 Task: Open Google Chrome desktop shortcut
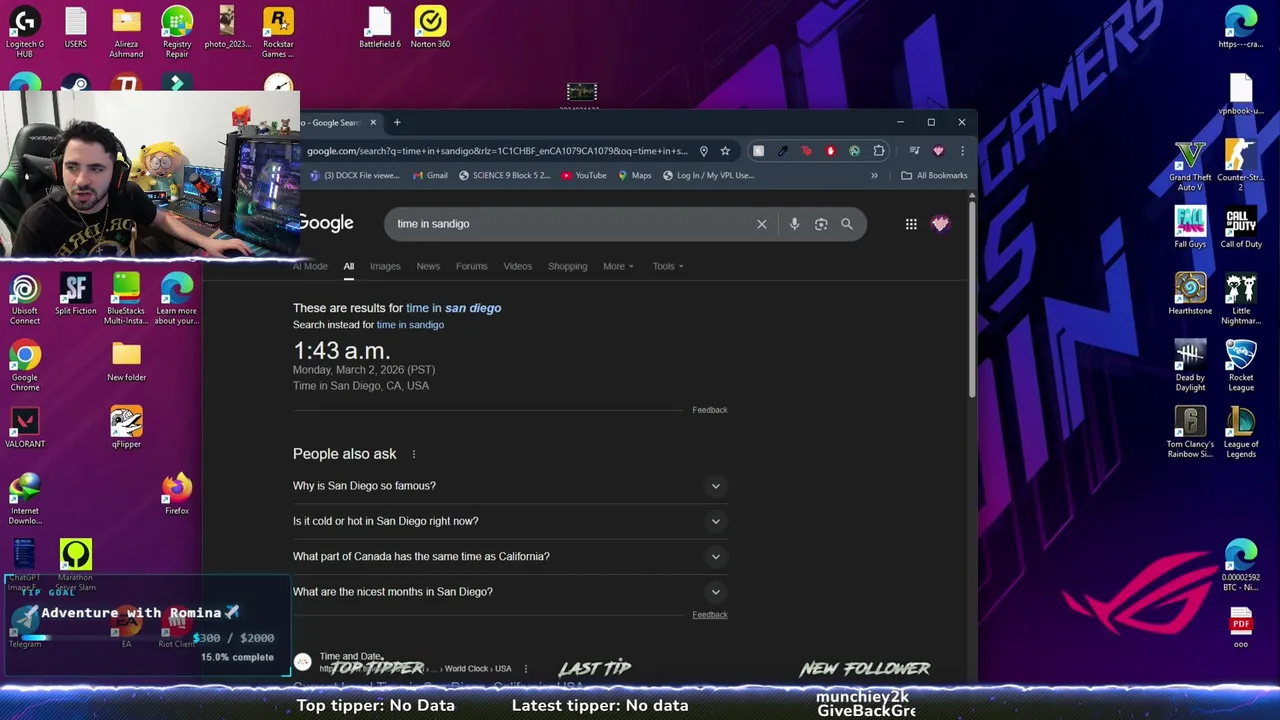tap(25, 366)
